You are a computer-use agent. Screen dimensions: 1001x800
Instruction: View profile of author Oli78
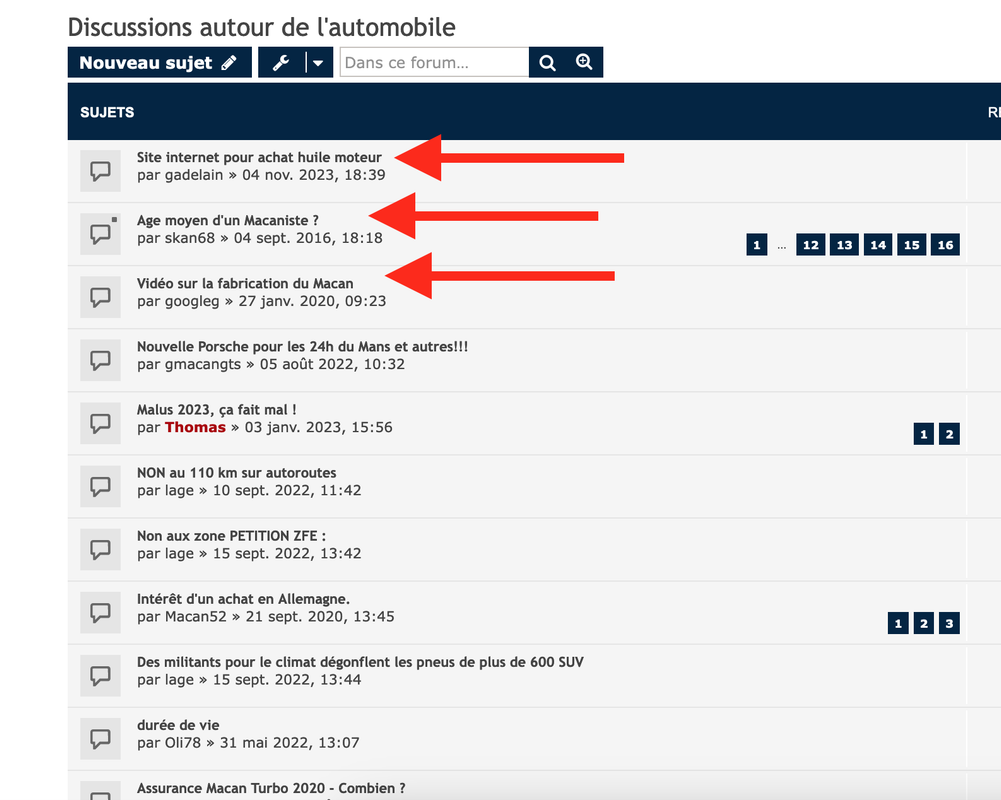tap(183, 743)
